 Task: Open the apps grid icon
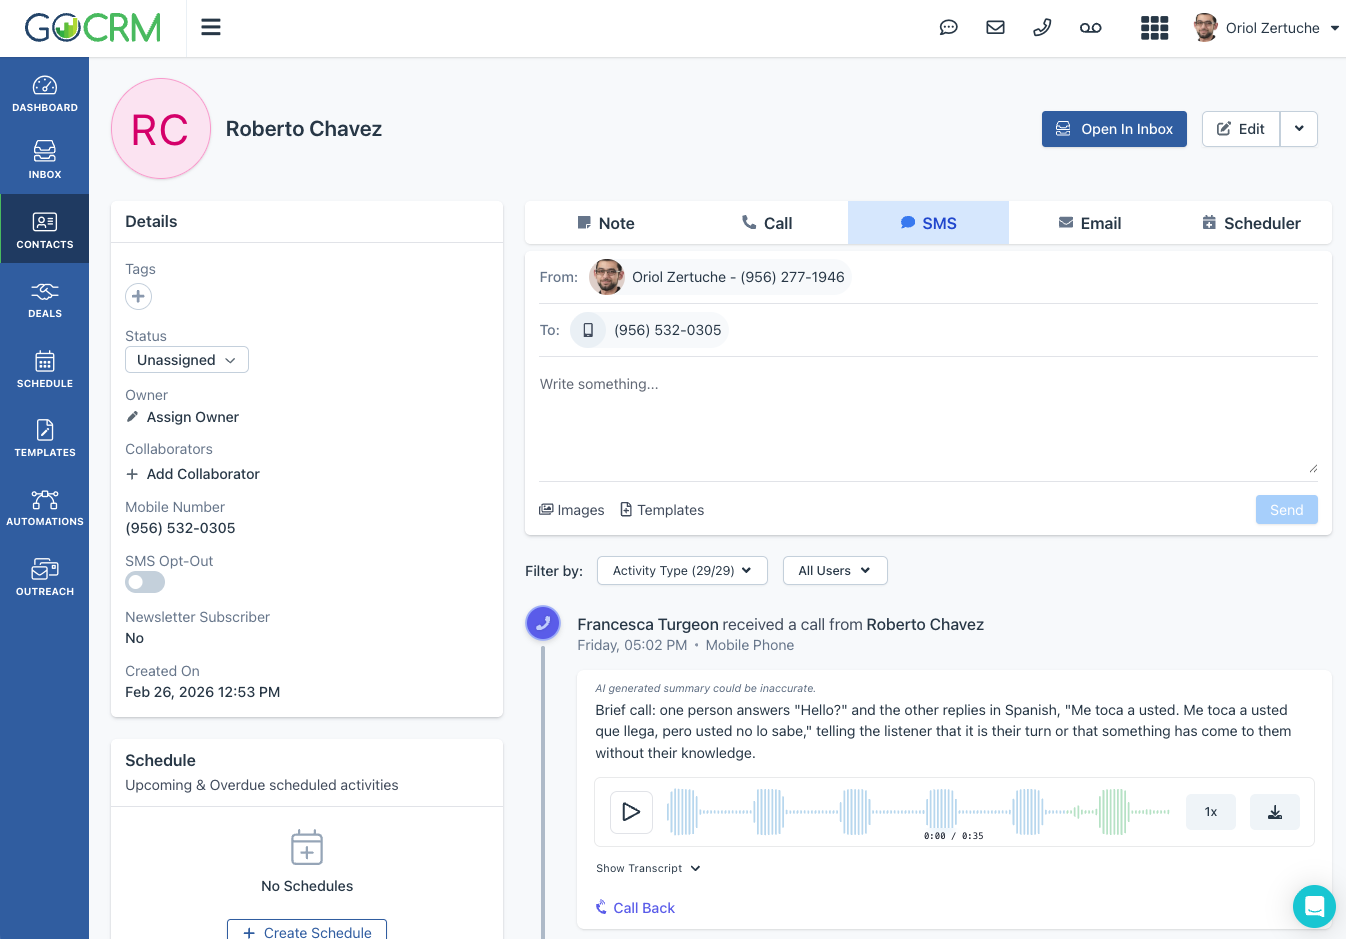click(x=1154, y=28)
